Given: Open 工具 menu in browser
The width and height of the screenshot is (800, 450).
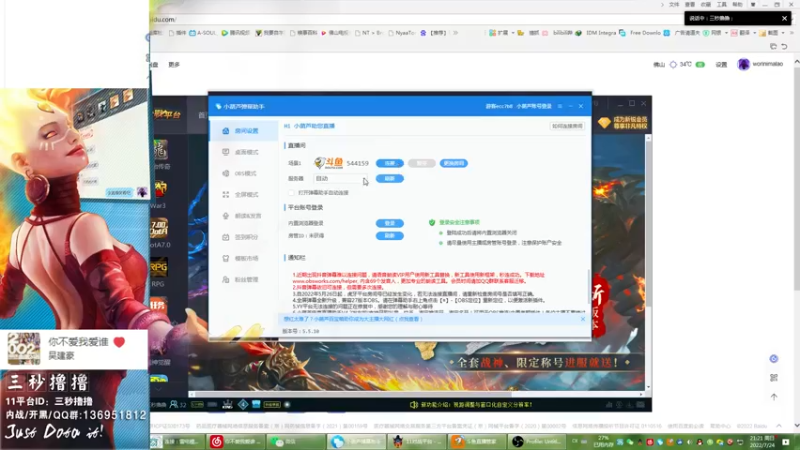Looking at the screenshot, I should [721, 5].
